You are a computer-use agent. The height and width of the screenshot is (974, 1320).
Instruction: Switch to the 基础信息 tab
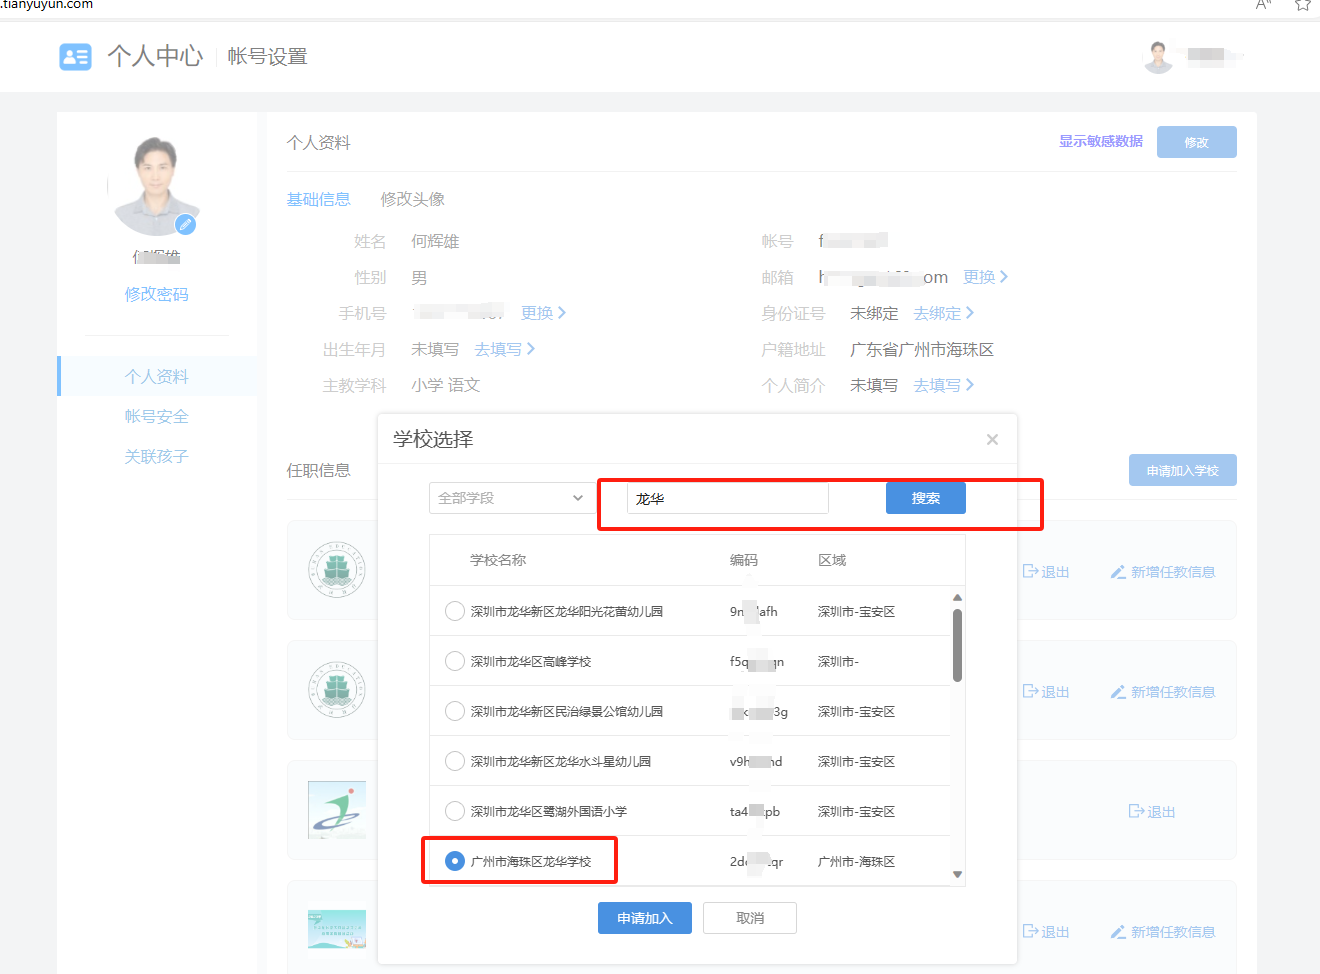click(319, 199)
